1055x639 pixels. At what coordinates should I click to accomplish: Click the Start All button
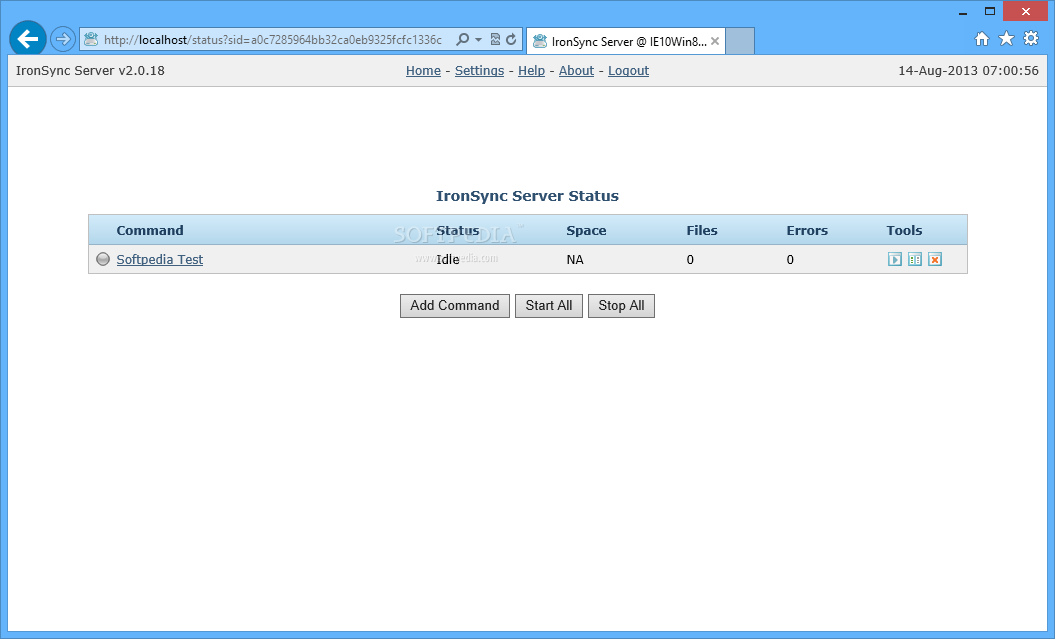click(x=549, y=305)
